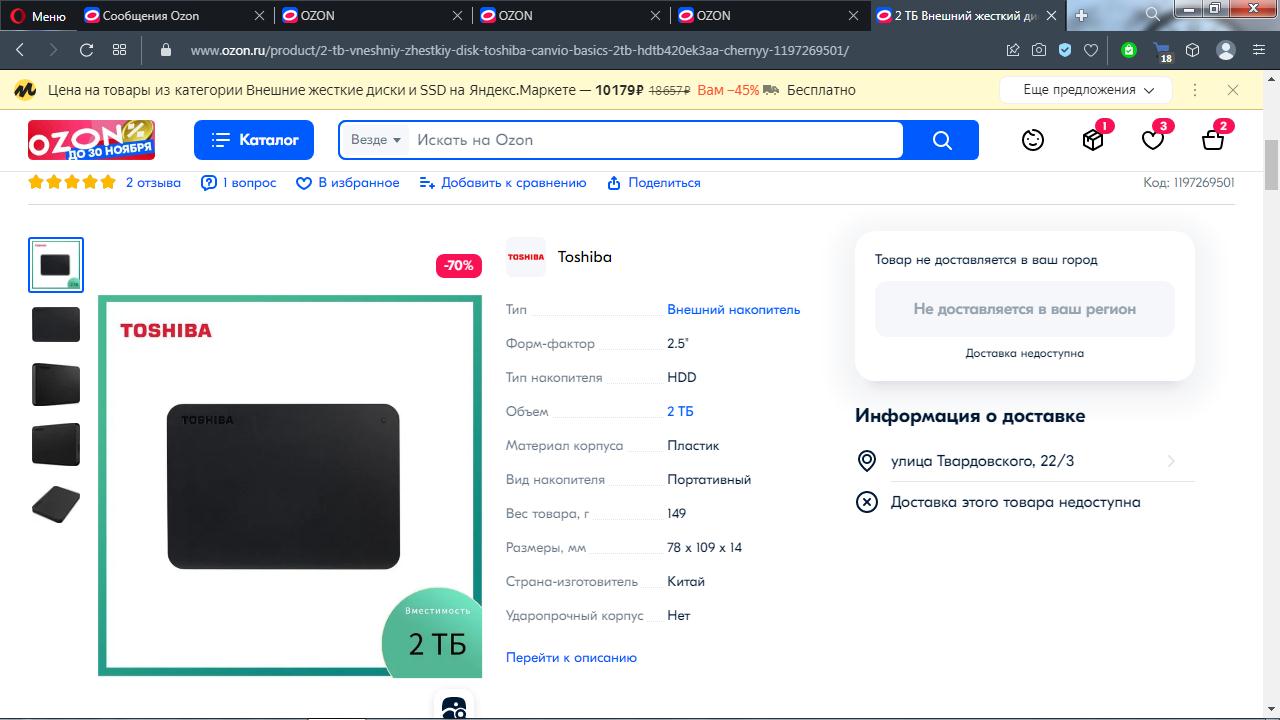The height and width of the screenshot is (720, 1280).
Task: Open the Opera Меню button
Action: tap(38, 16)
